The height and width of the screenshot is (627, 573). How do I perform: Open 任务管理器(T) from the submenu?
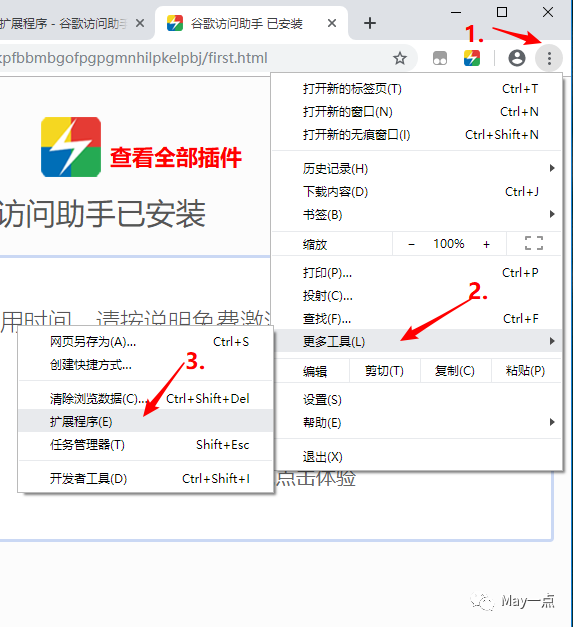[146, 444]
